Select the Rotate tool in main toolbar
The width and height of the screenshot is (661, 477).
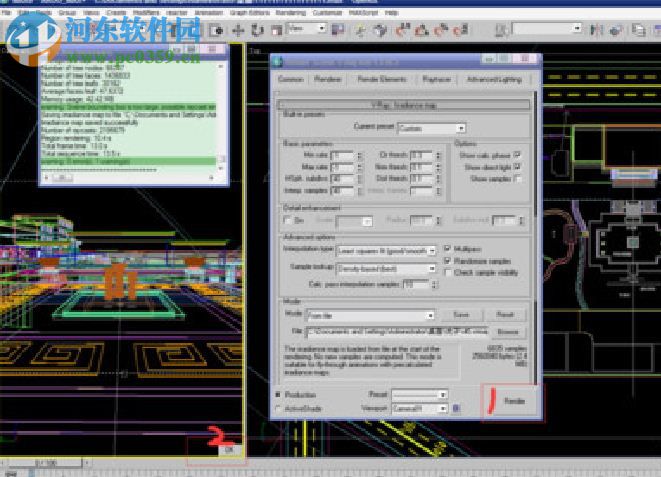tap(257, 30)
